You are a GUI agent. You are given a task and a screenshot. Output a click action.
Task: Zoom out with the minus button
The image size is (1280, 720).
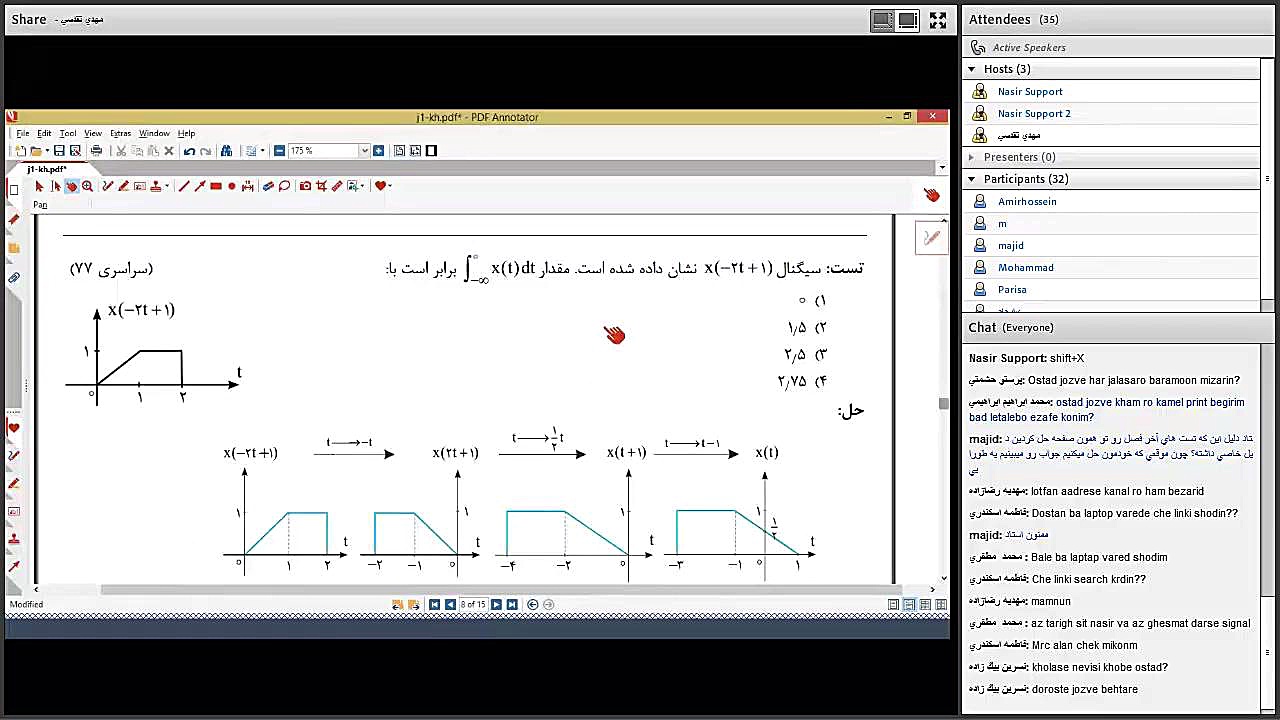[279, 151]
